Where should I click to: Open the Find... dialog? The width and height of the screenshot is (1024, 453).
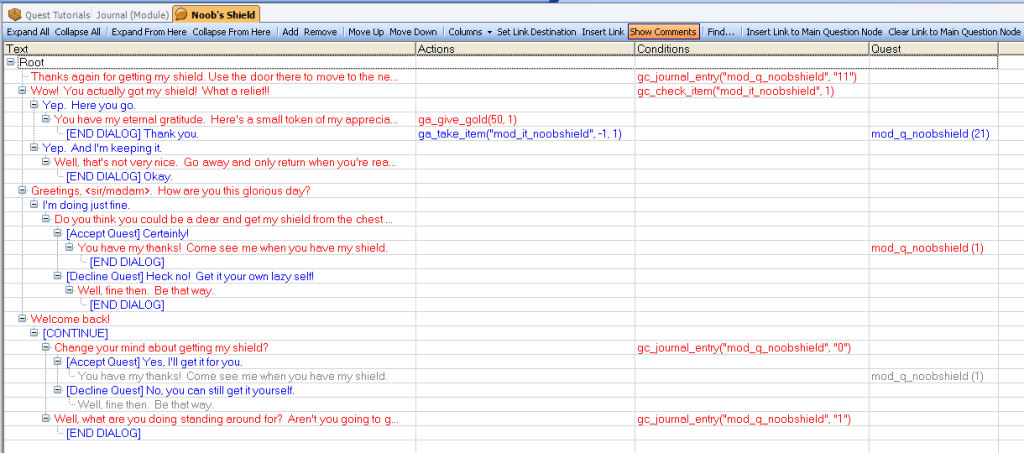720,32
